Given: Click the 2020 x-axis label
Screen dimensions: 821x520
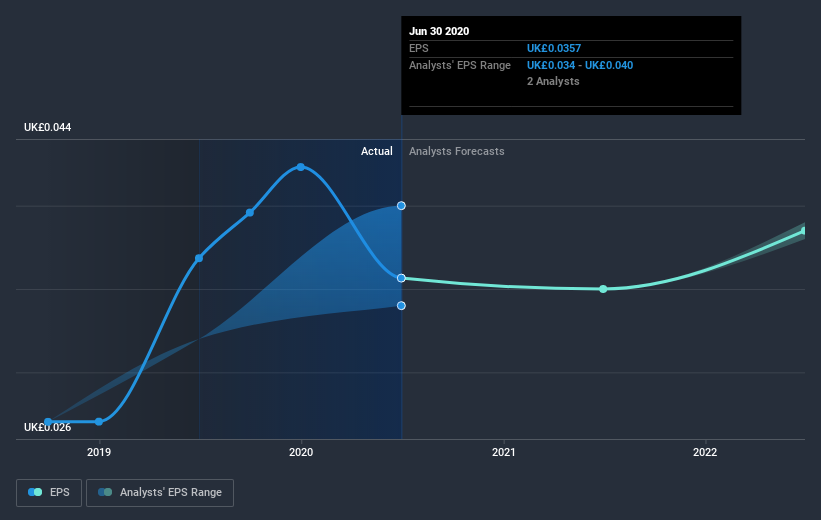Looking at the screenshot, I should coord(301,452).
